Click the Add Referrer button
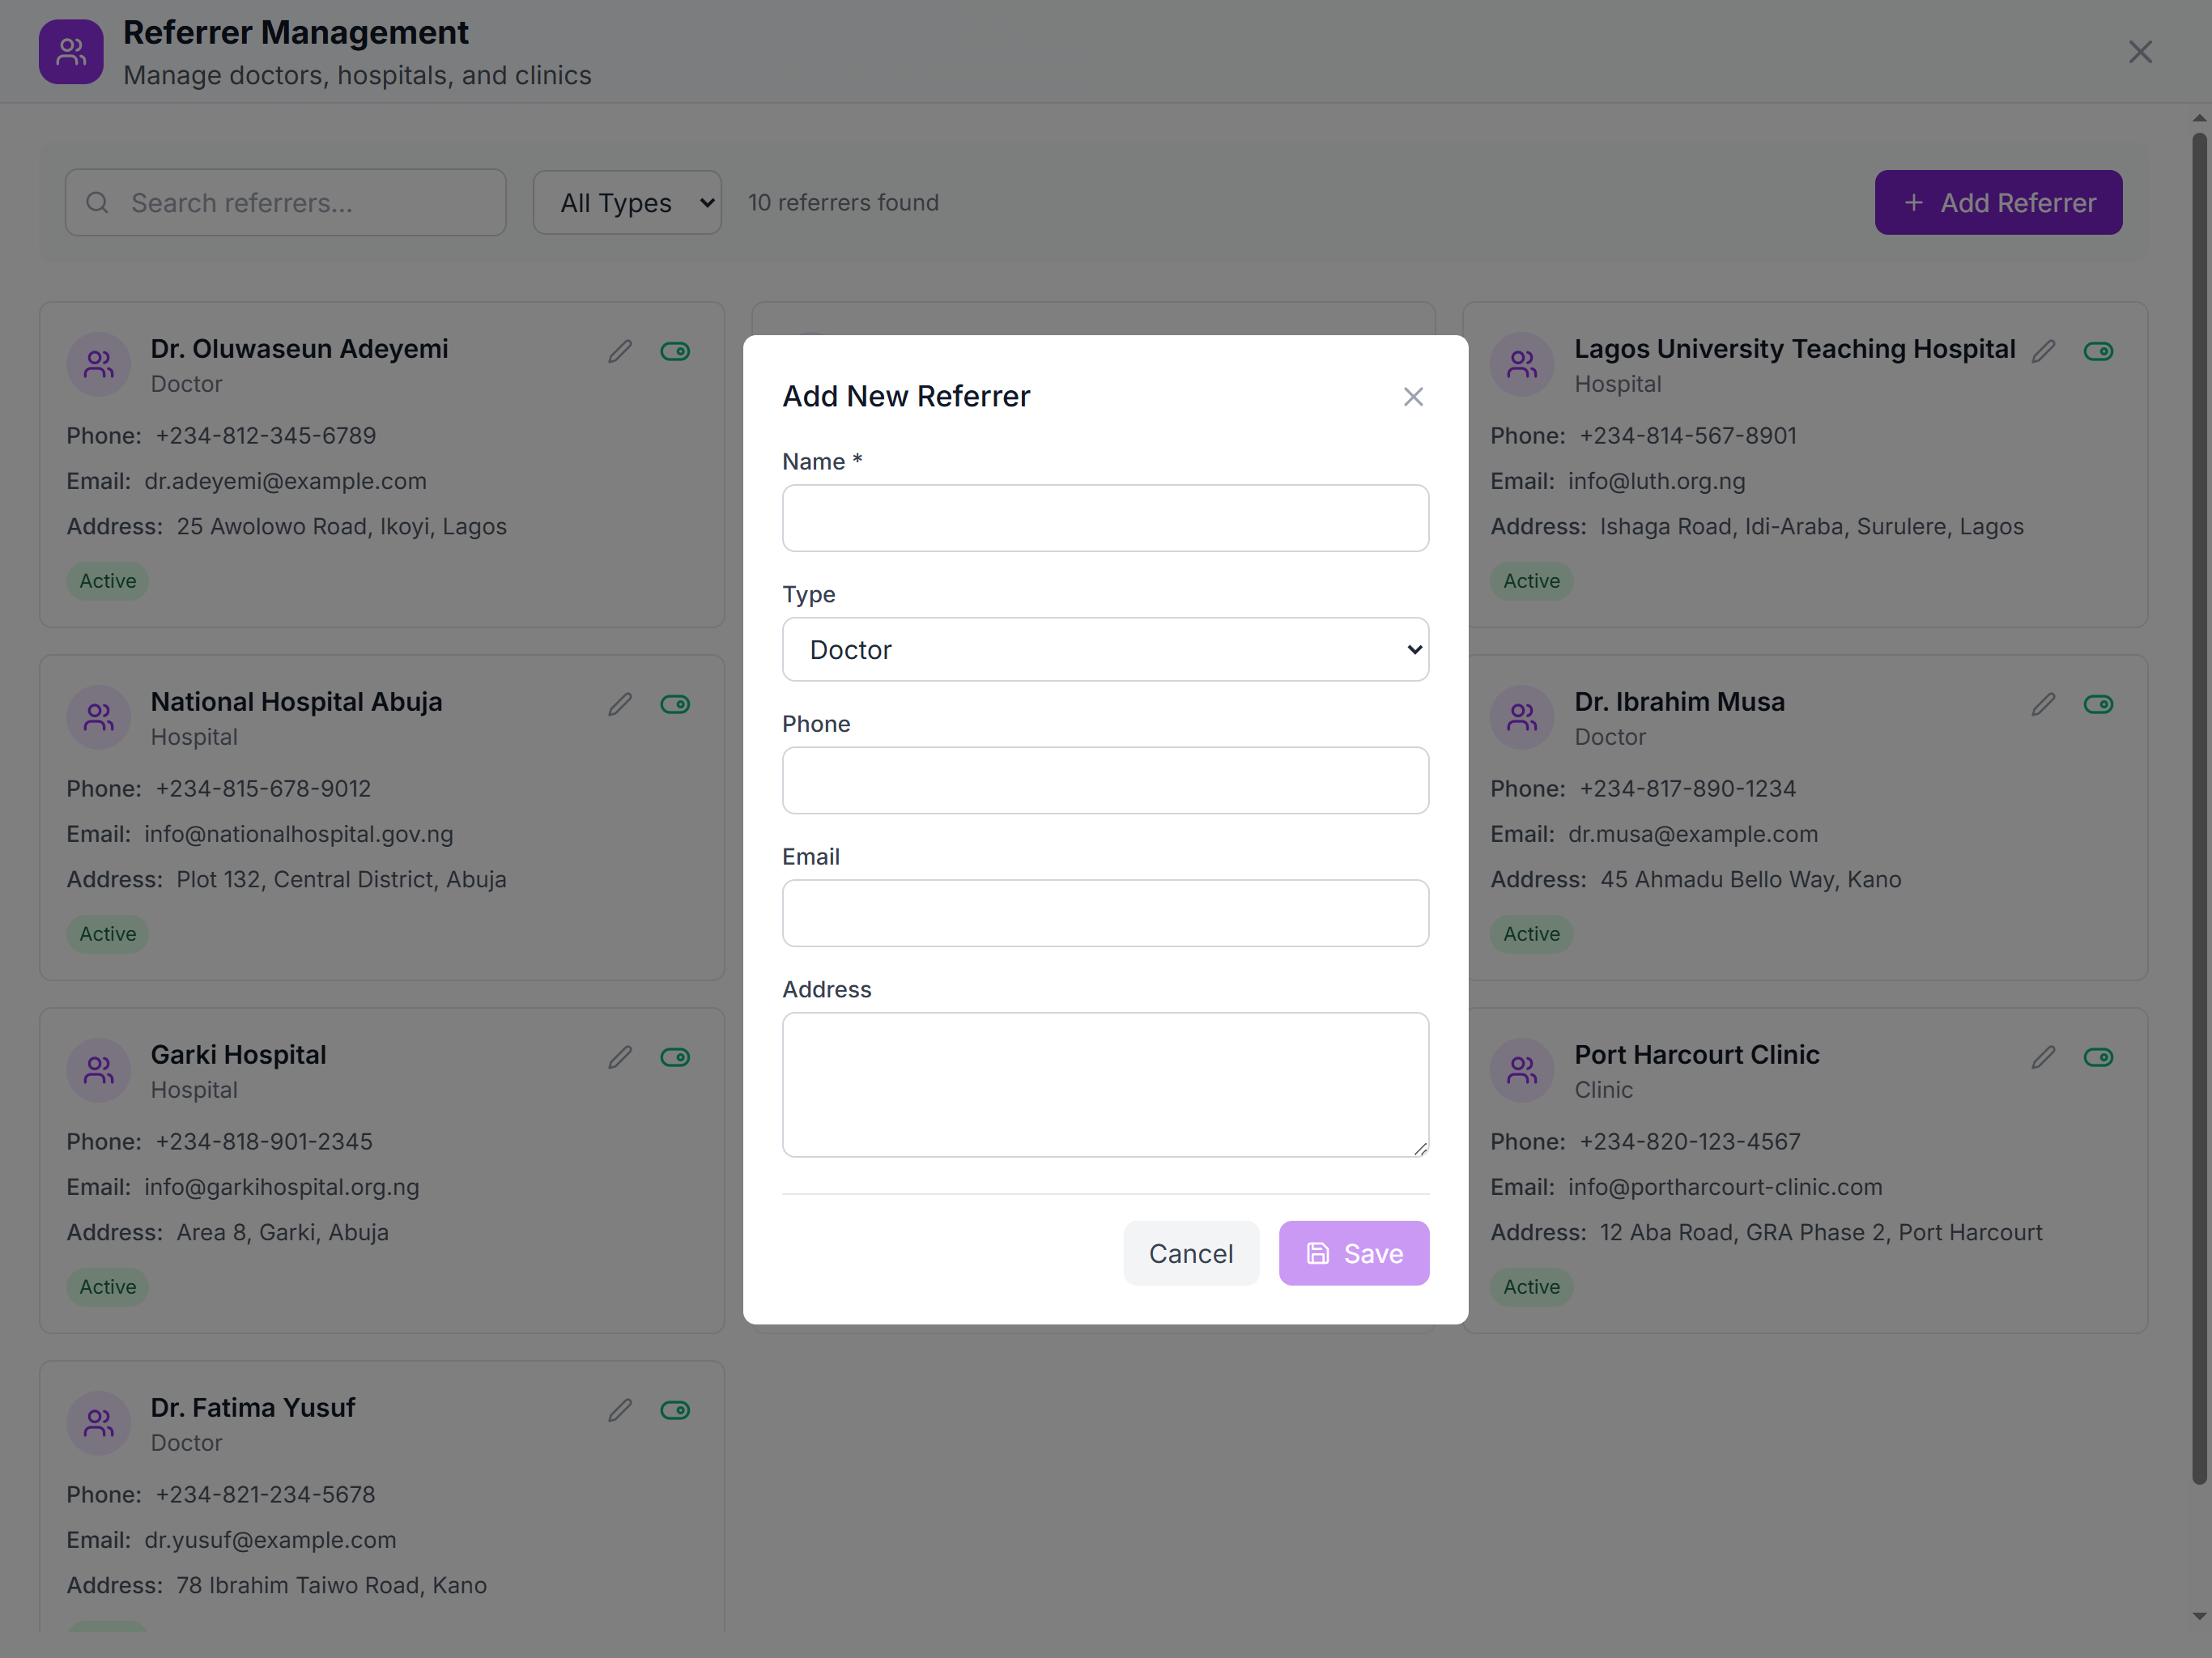Image resolution: width=2212 pixels, height=1658 pixels. pos(1997,203)
